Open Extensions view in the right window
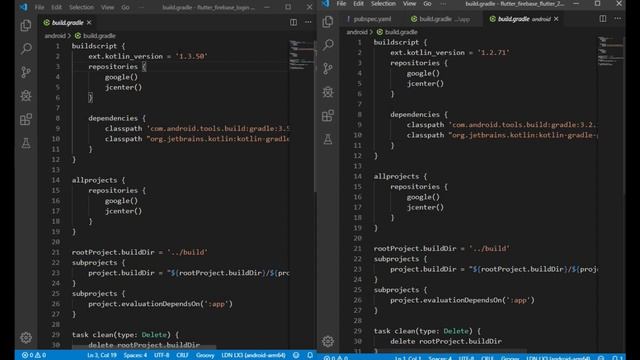Viewport: 640px width, 360px height. [x=328, y=116]
